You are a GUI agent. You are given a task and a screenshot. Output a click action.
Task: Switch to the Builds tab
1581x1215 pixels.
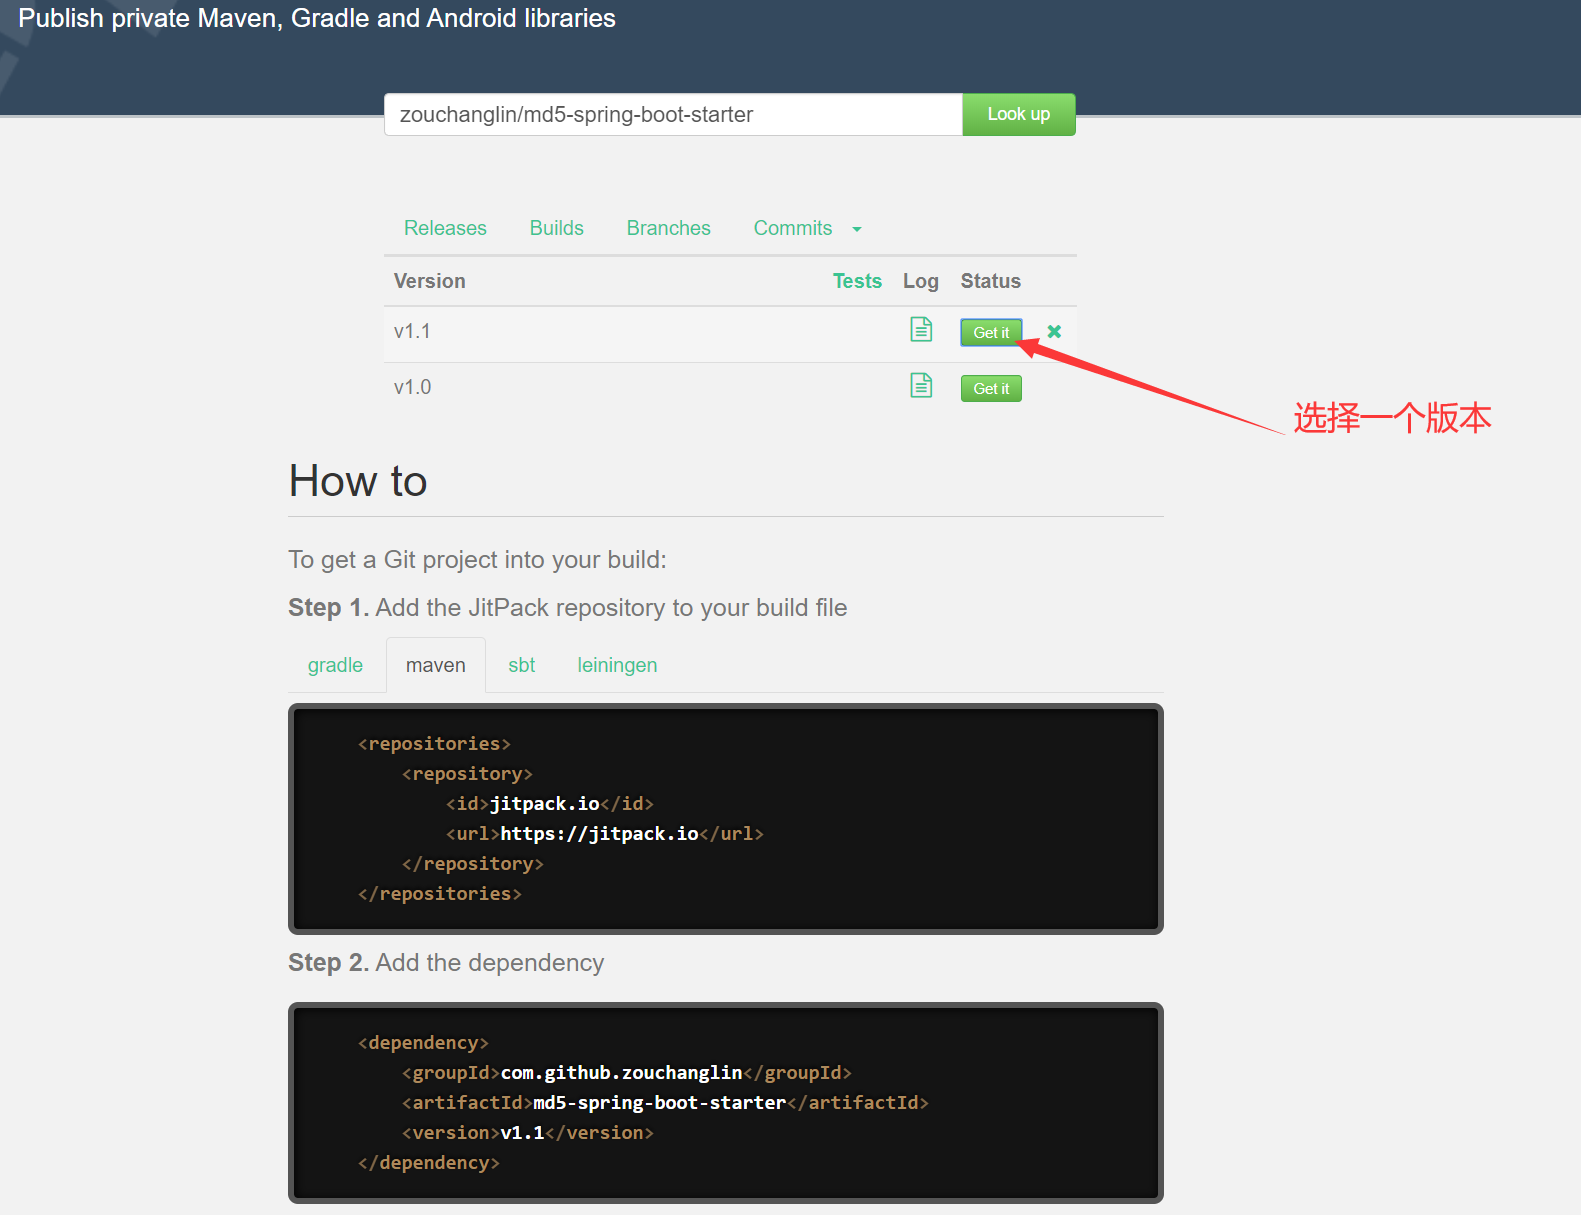556,228
